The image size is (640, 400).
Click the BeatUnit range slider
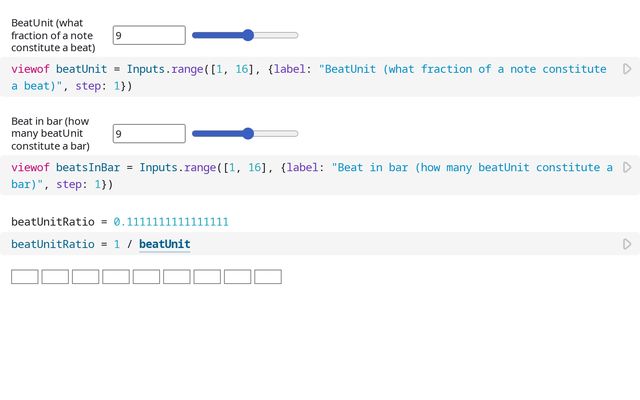(x=245, y=35)
